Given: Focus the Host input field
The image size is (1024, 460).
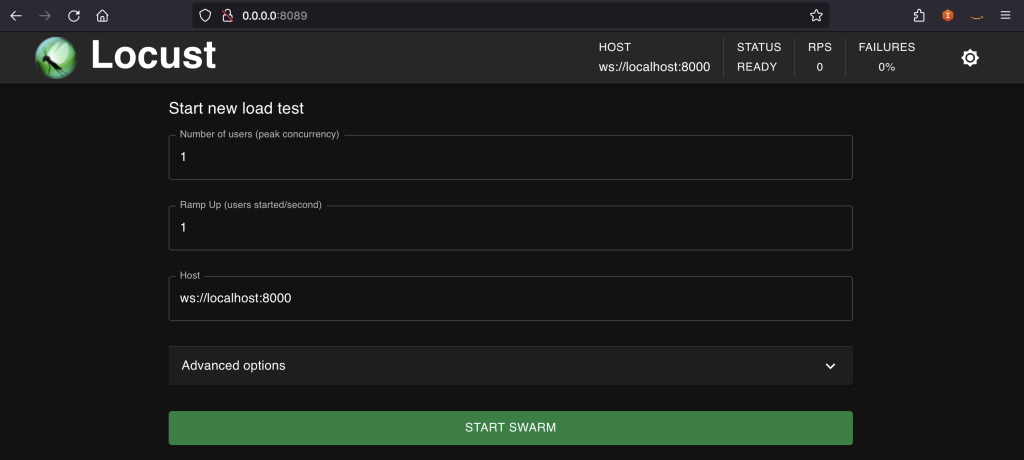Looking at the screenshot, I should [510, 299].
